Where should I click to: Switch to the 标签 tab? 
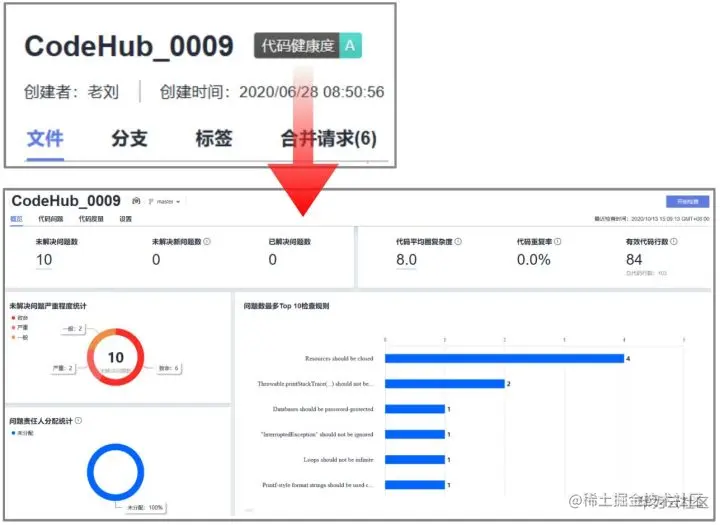pyautogui.click(x=214, y=139)
